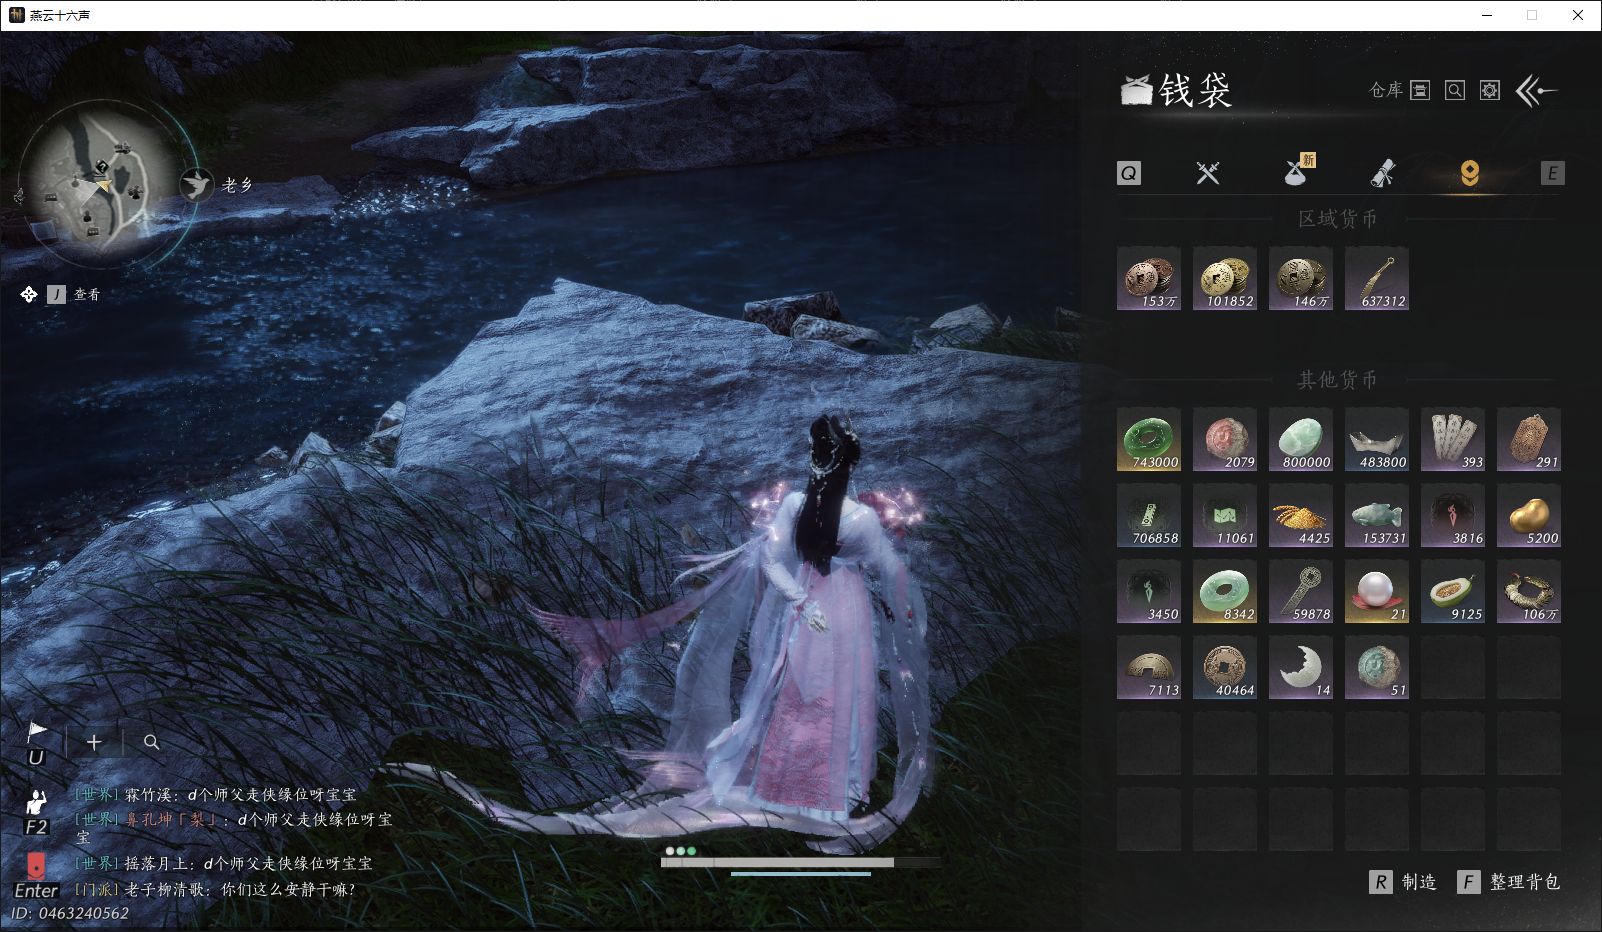
Task: Select the green tablet currency 706858
Action: (1149, 515)
